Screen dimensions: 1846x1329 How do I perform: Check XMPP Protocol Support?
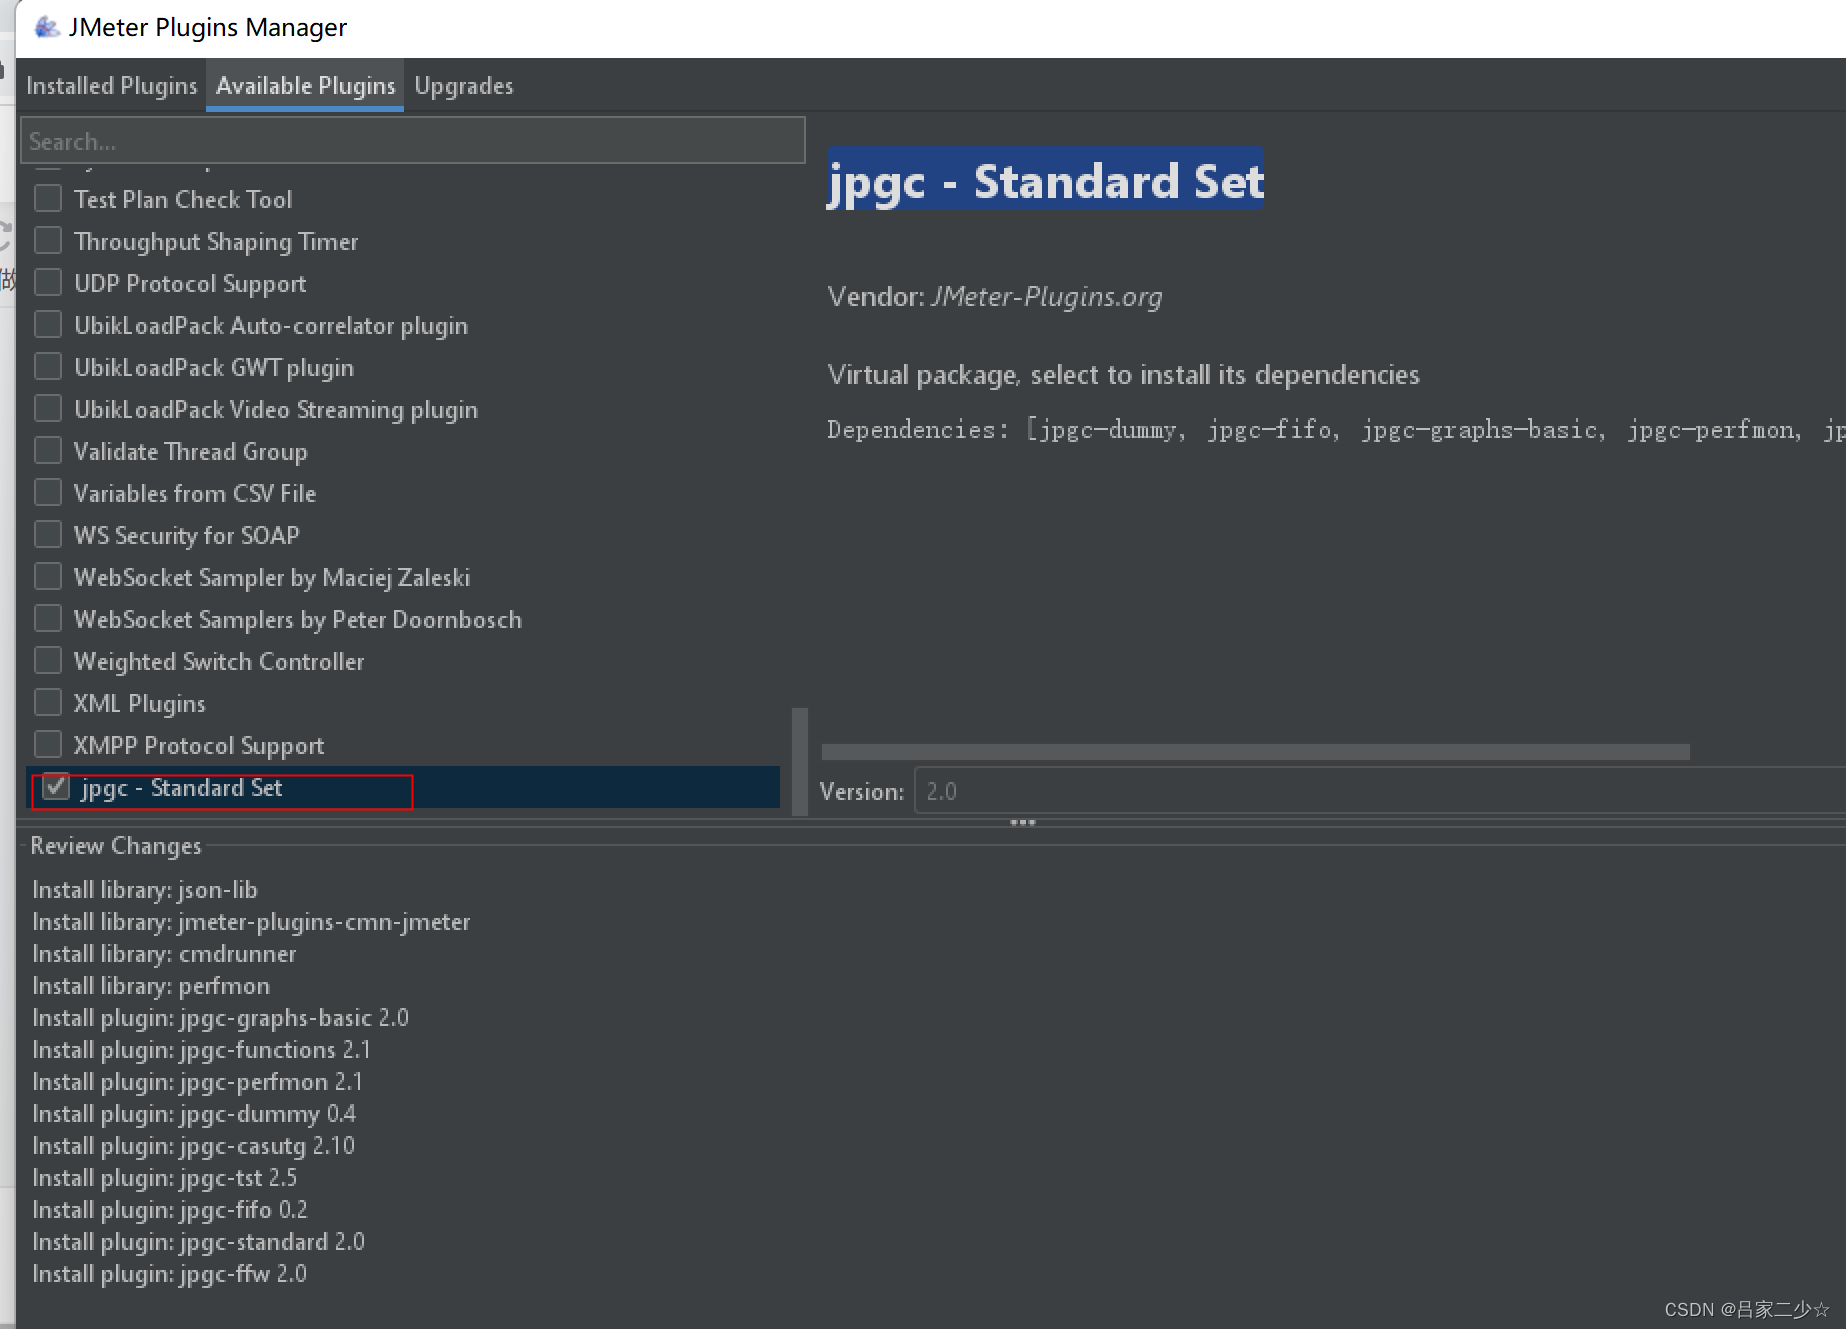tap(47, 744)
